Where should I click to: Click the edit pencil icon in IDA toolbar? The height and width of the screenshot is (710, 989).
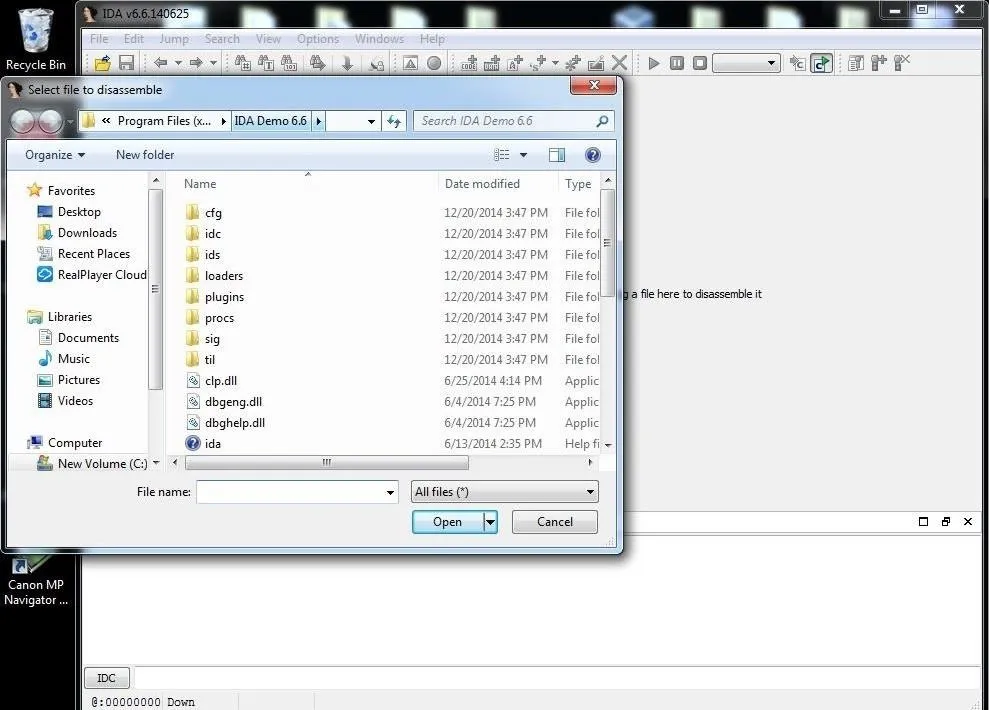[596, 63]
